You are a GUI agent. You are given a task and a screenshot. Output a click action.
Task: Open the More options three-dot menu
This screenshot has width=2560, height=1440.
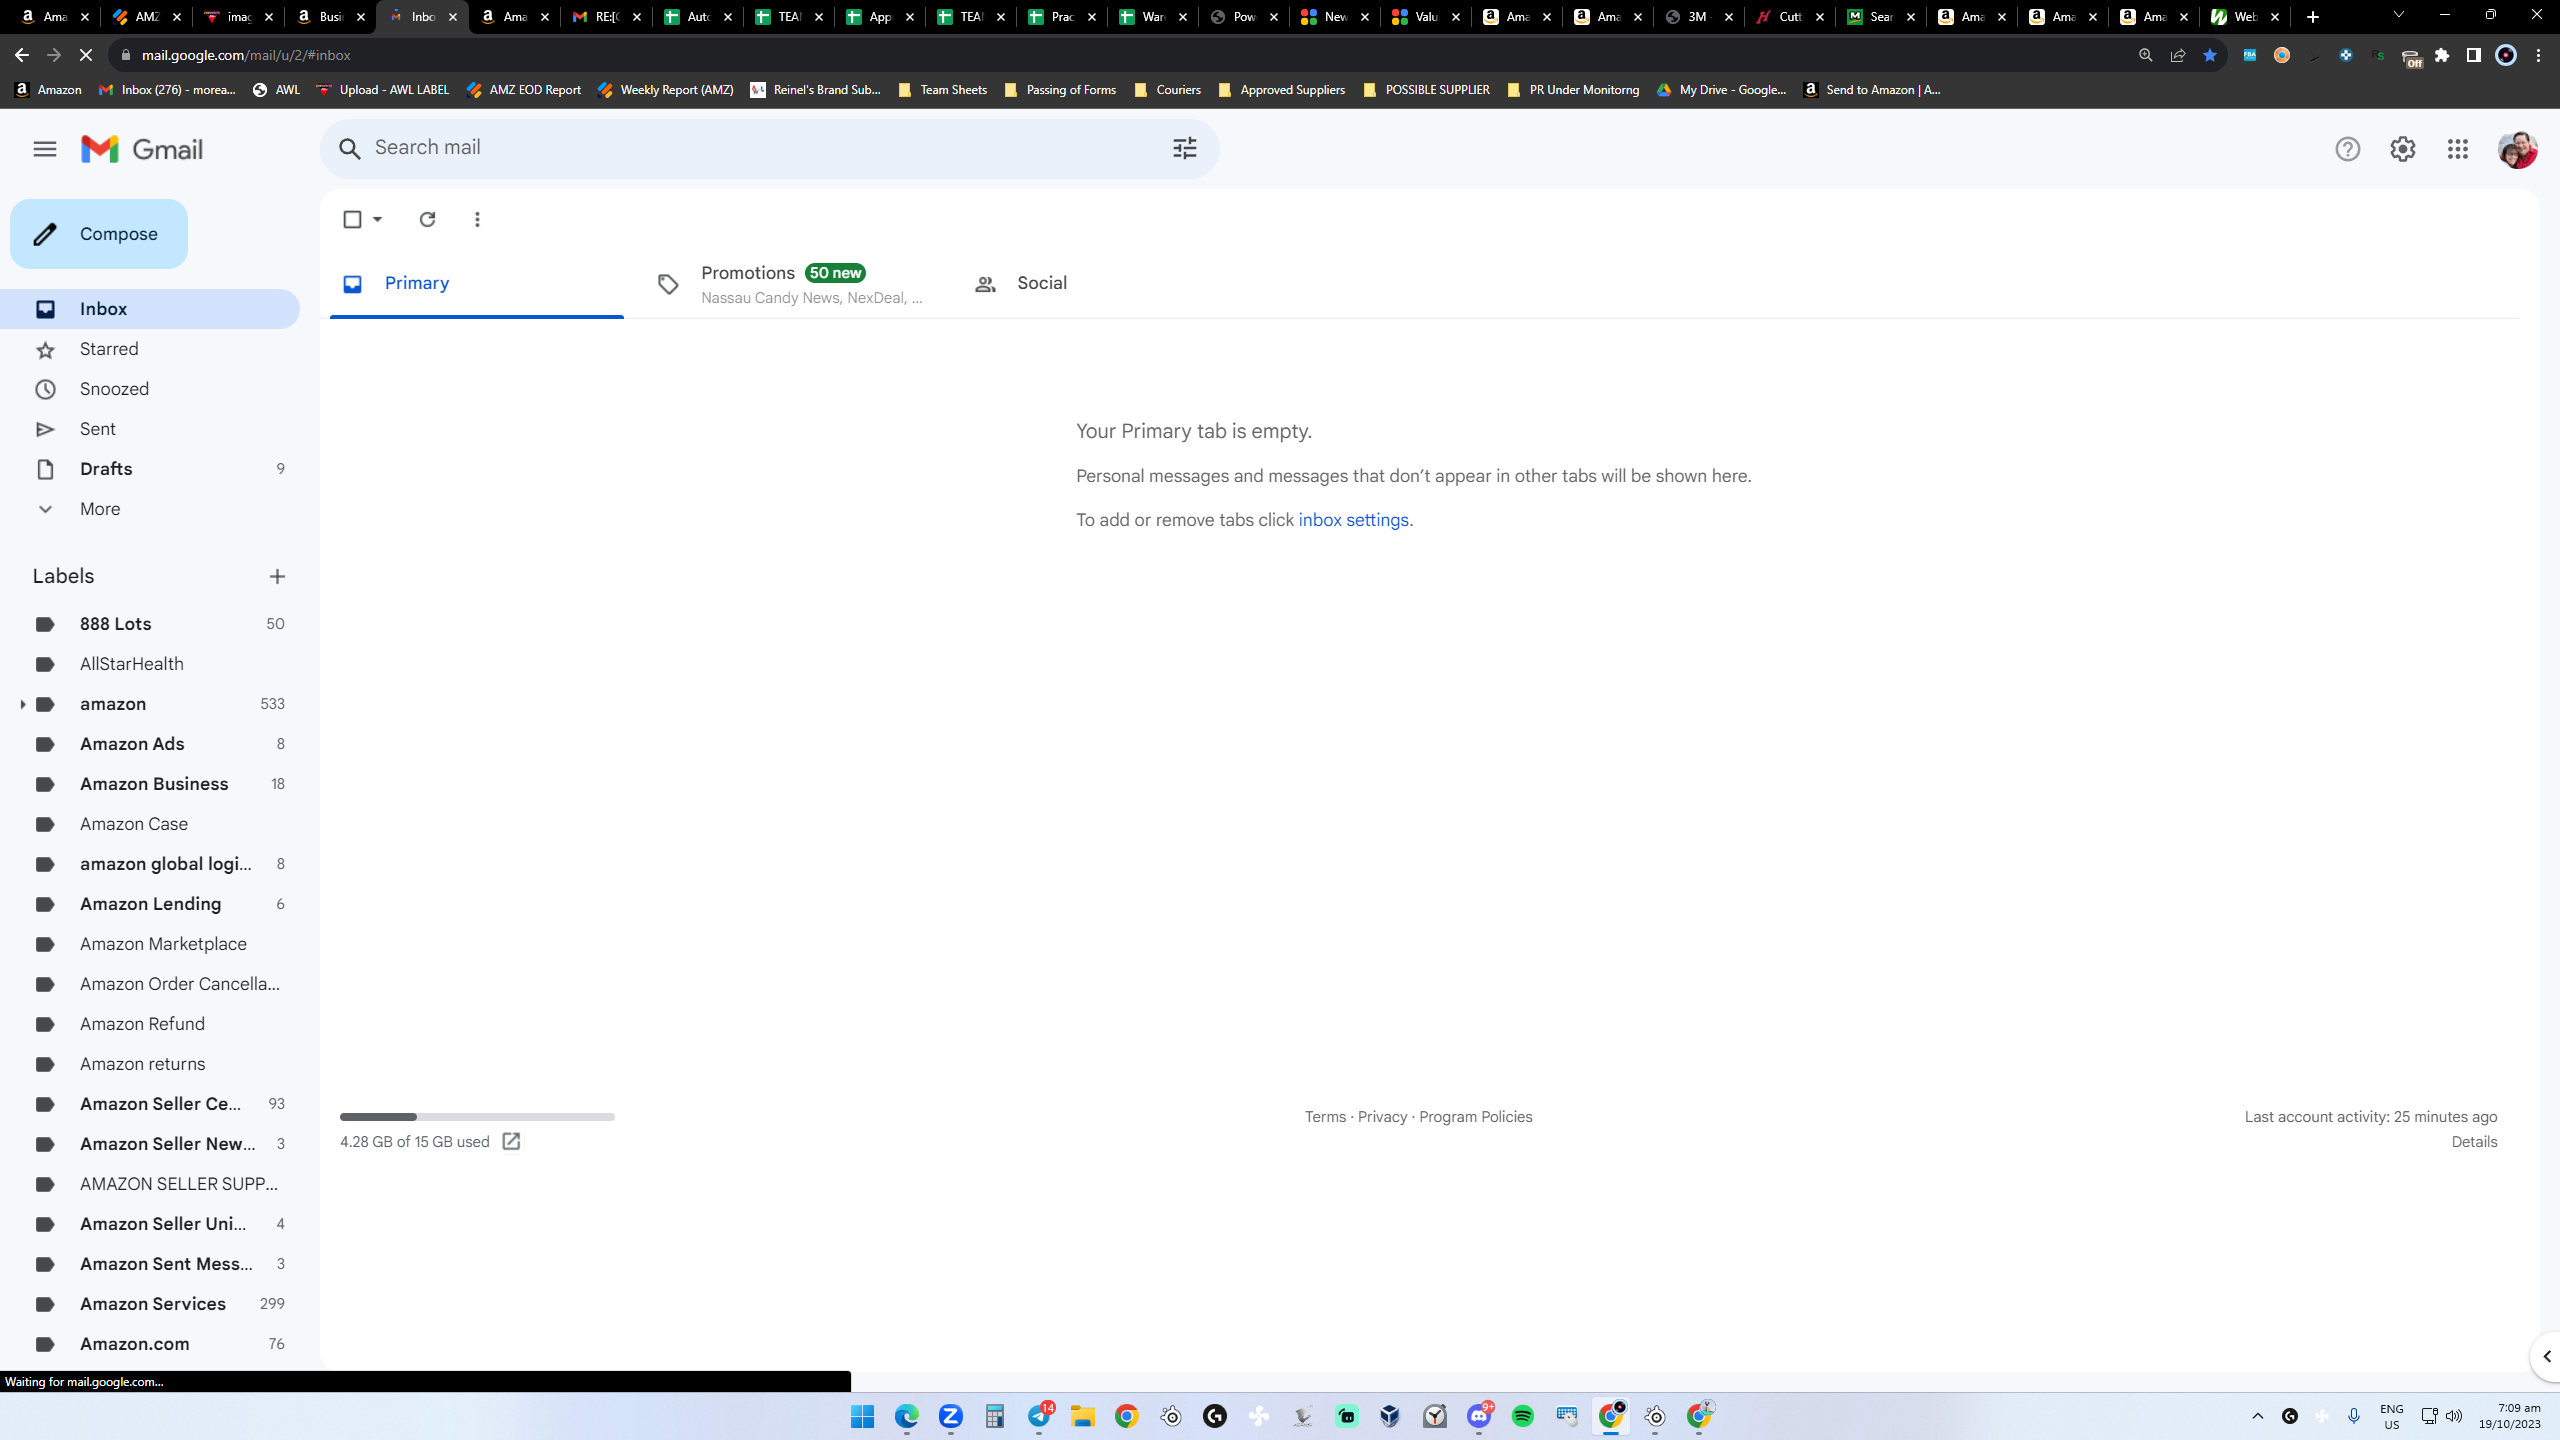[477, 219]
